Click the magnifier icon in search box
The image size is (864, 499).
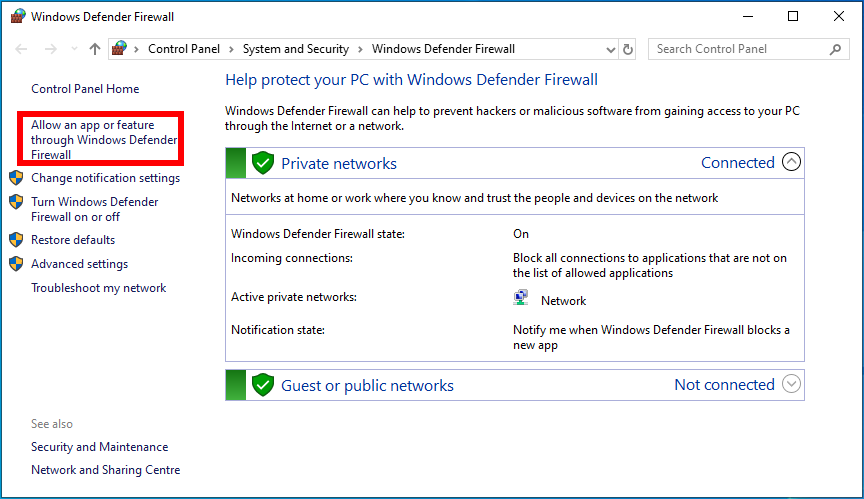click(x=835, y=49)
